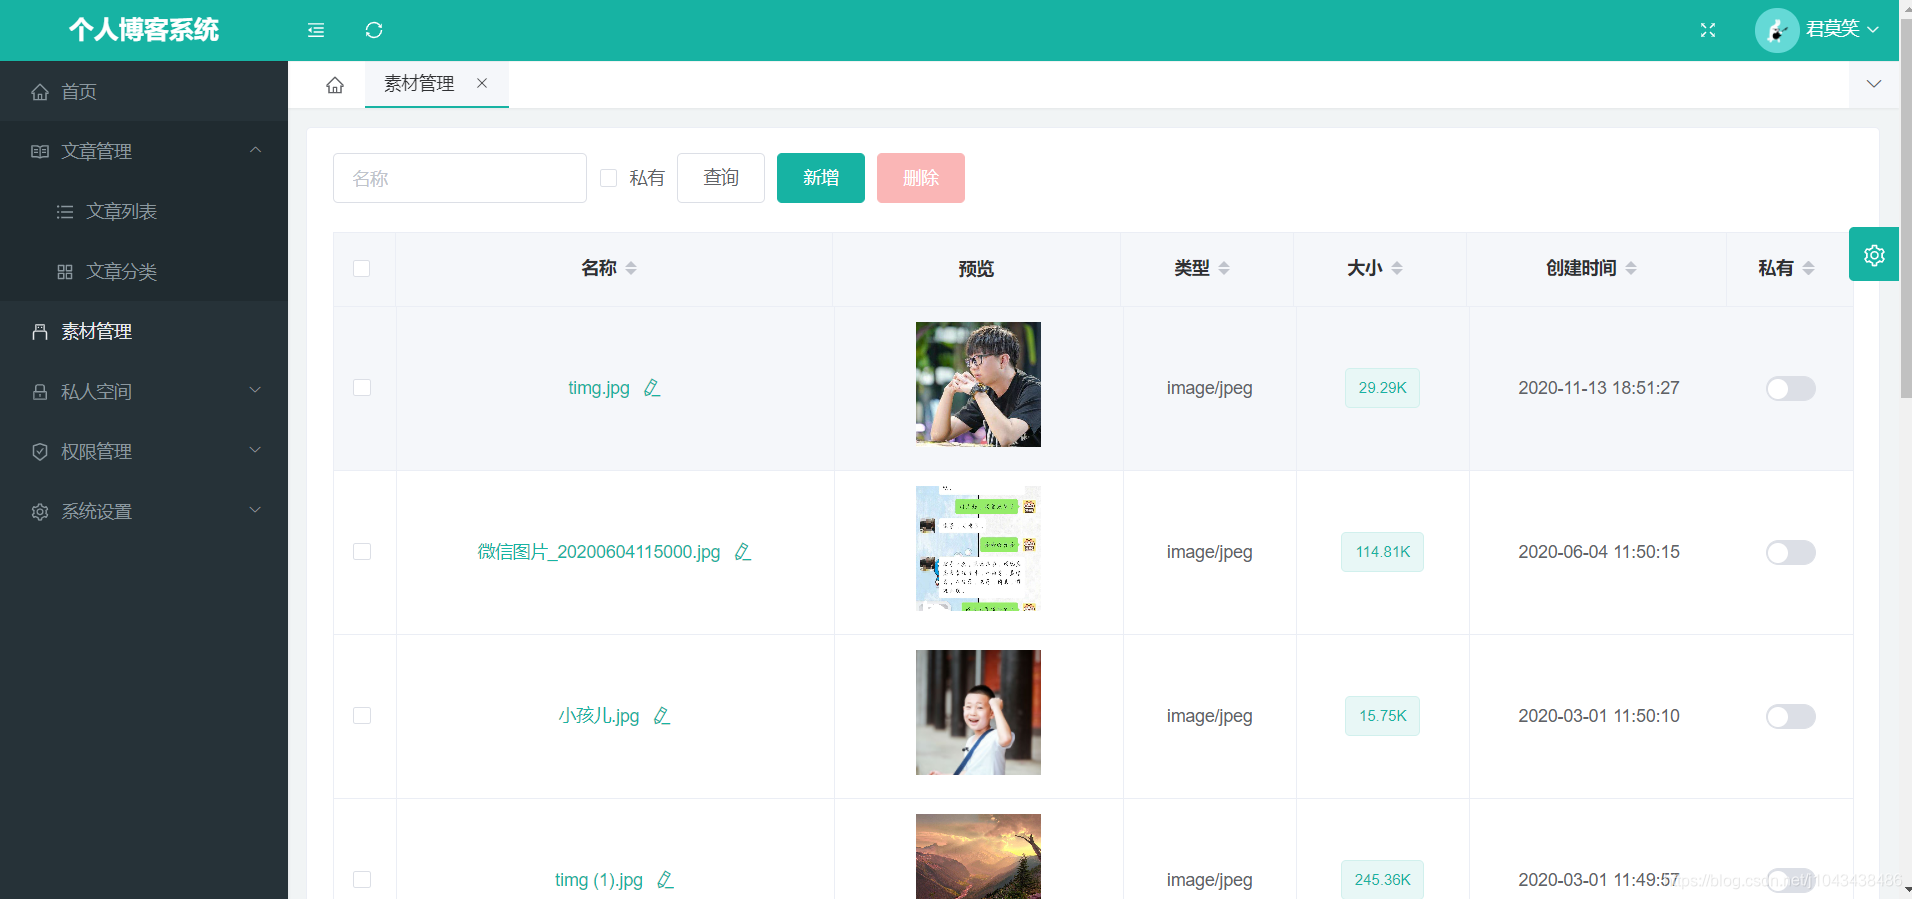Check the row for timg.jpg
Screen dimensions: 1912x899
coord(362,387)
